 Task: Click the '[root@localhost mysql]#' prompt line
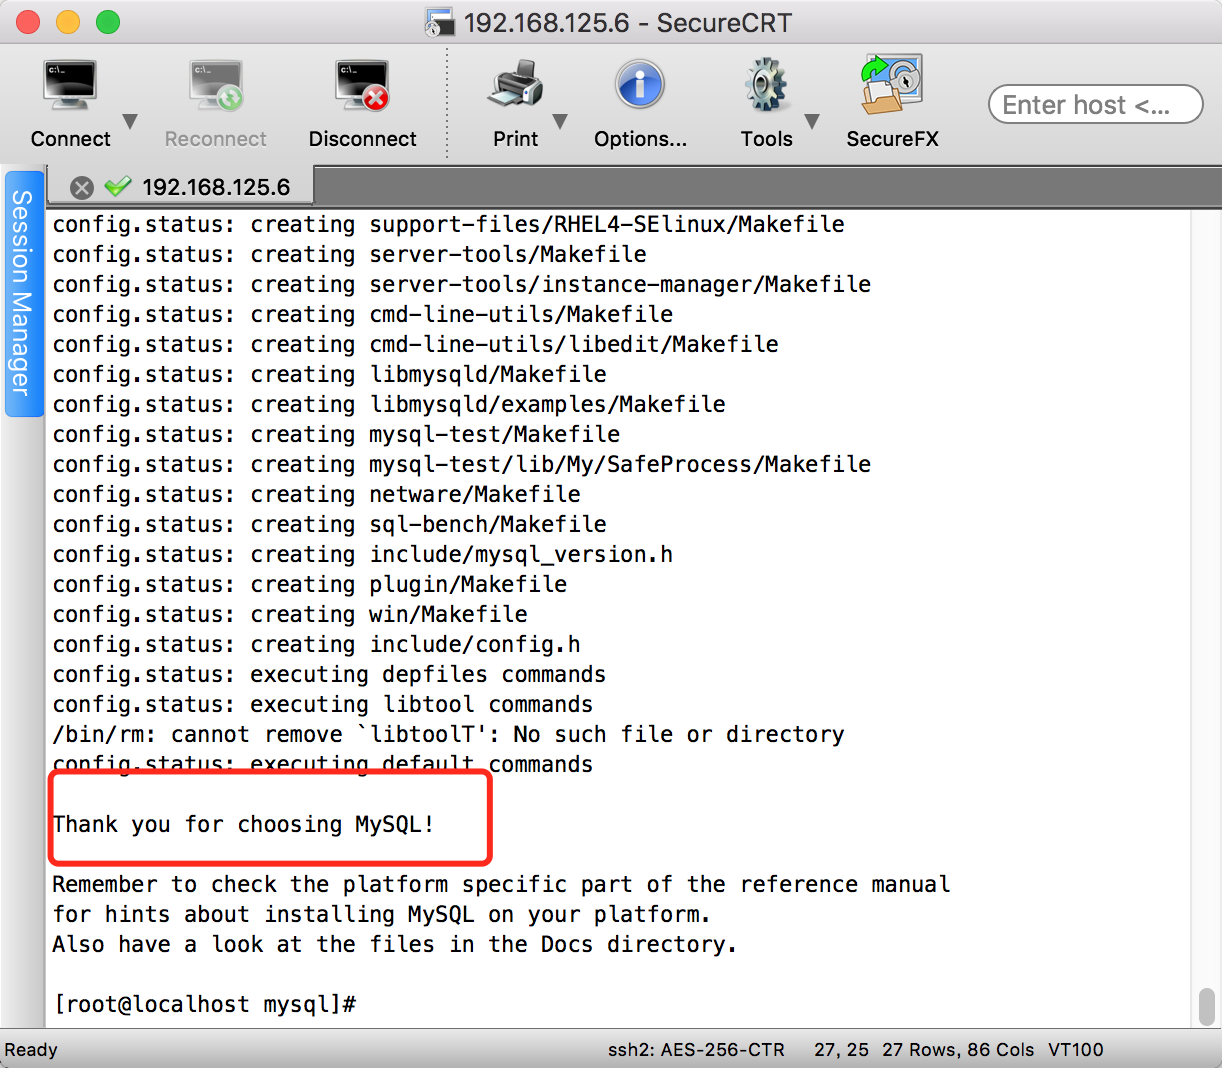[205, 1004]
